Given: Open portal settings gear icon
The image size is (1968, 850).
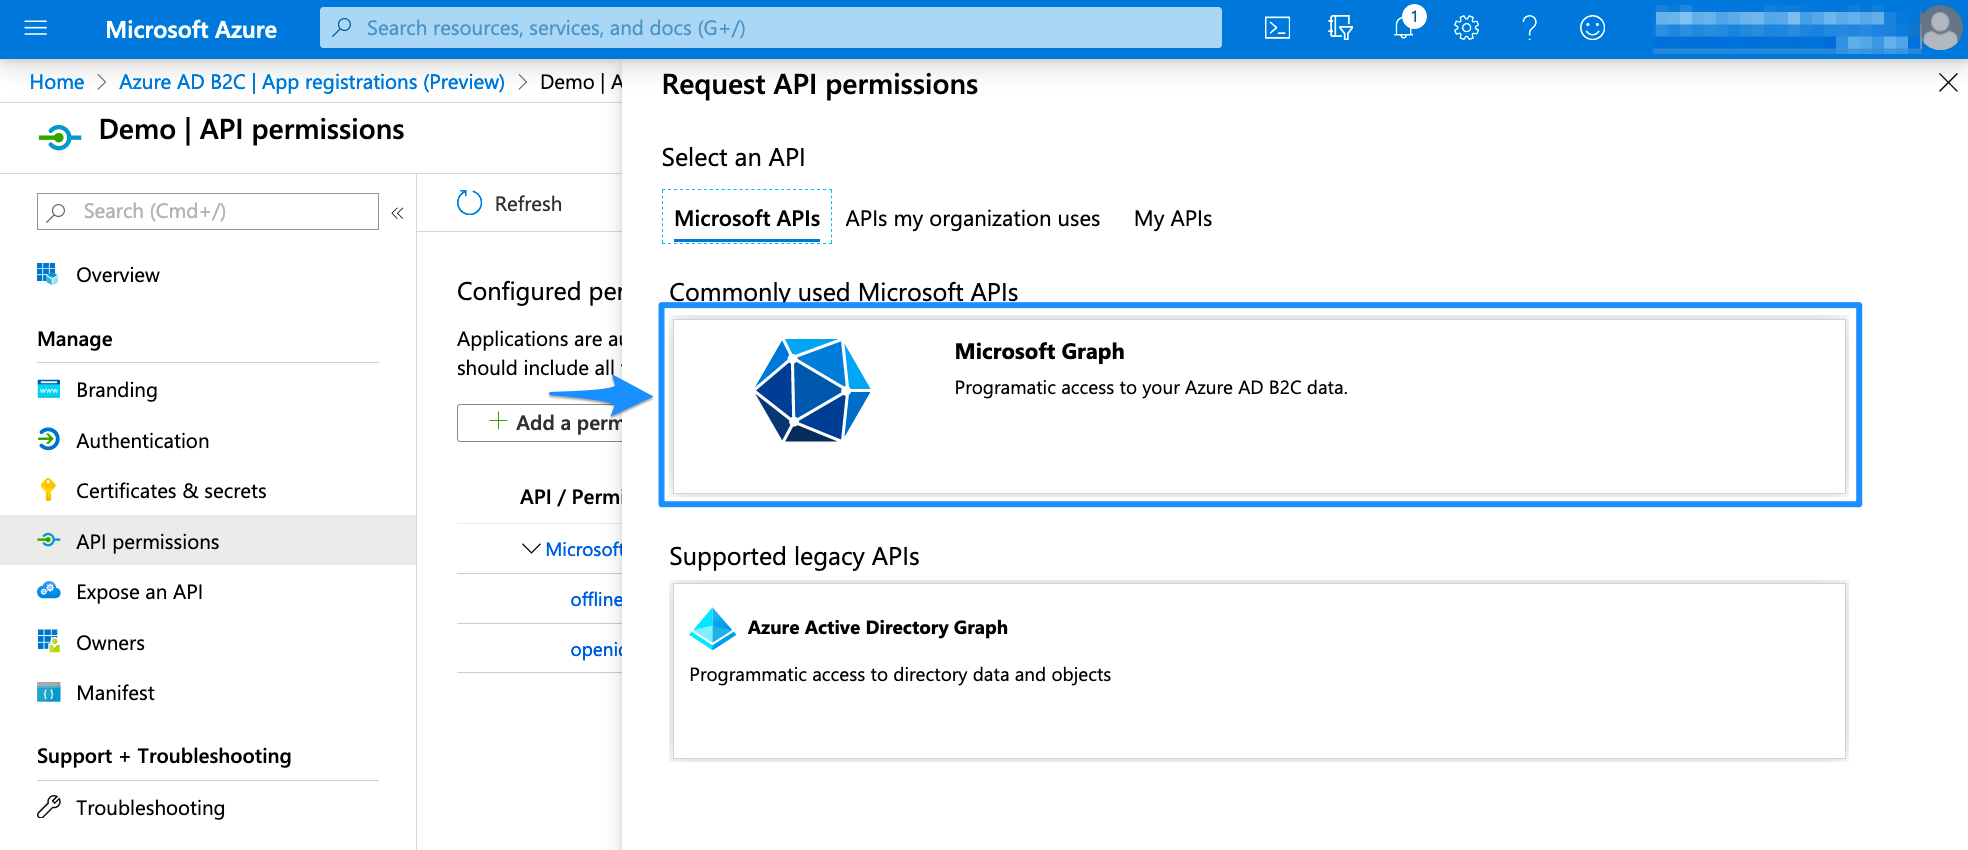Looking at the screenshot, I should (1466, 28).
